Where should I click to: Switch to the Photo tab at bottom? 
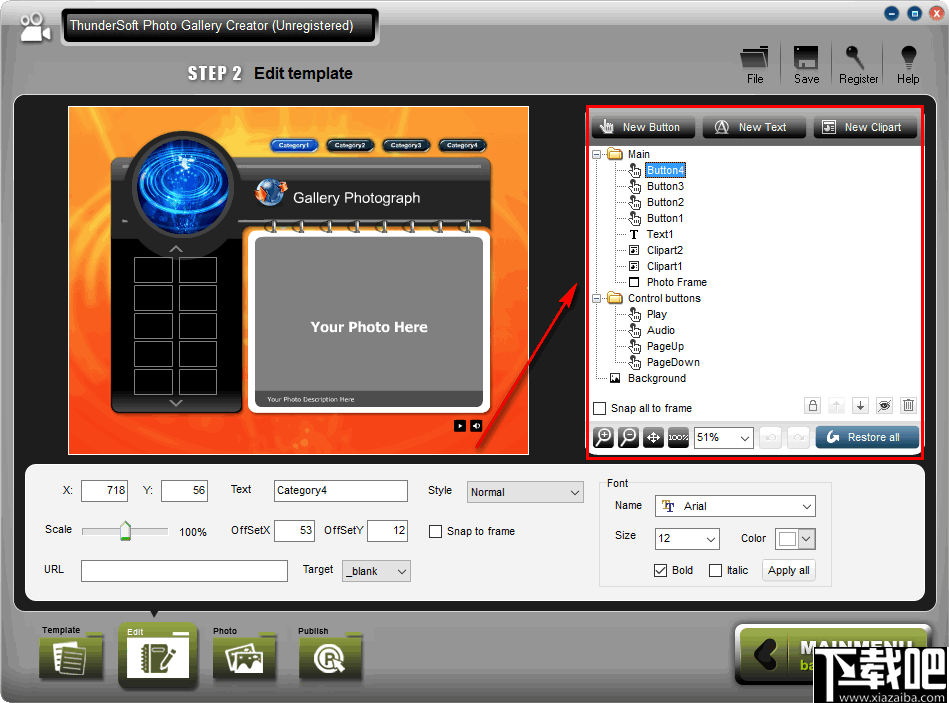pyautogui.click(x=244, y=655)
